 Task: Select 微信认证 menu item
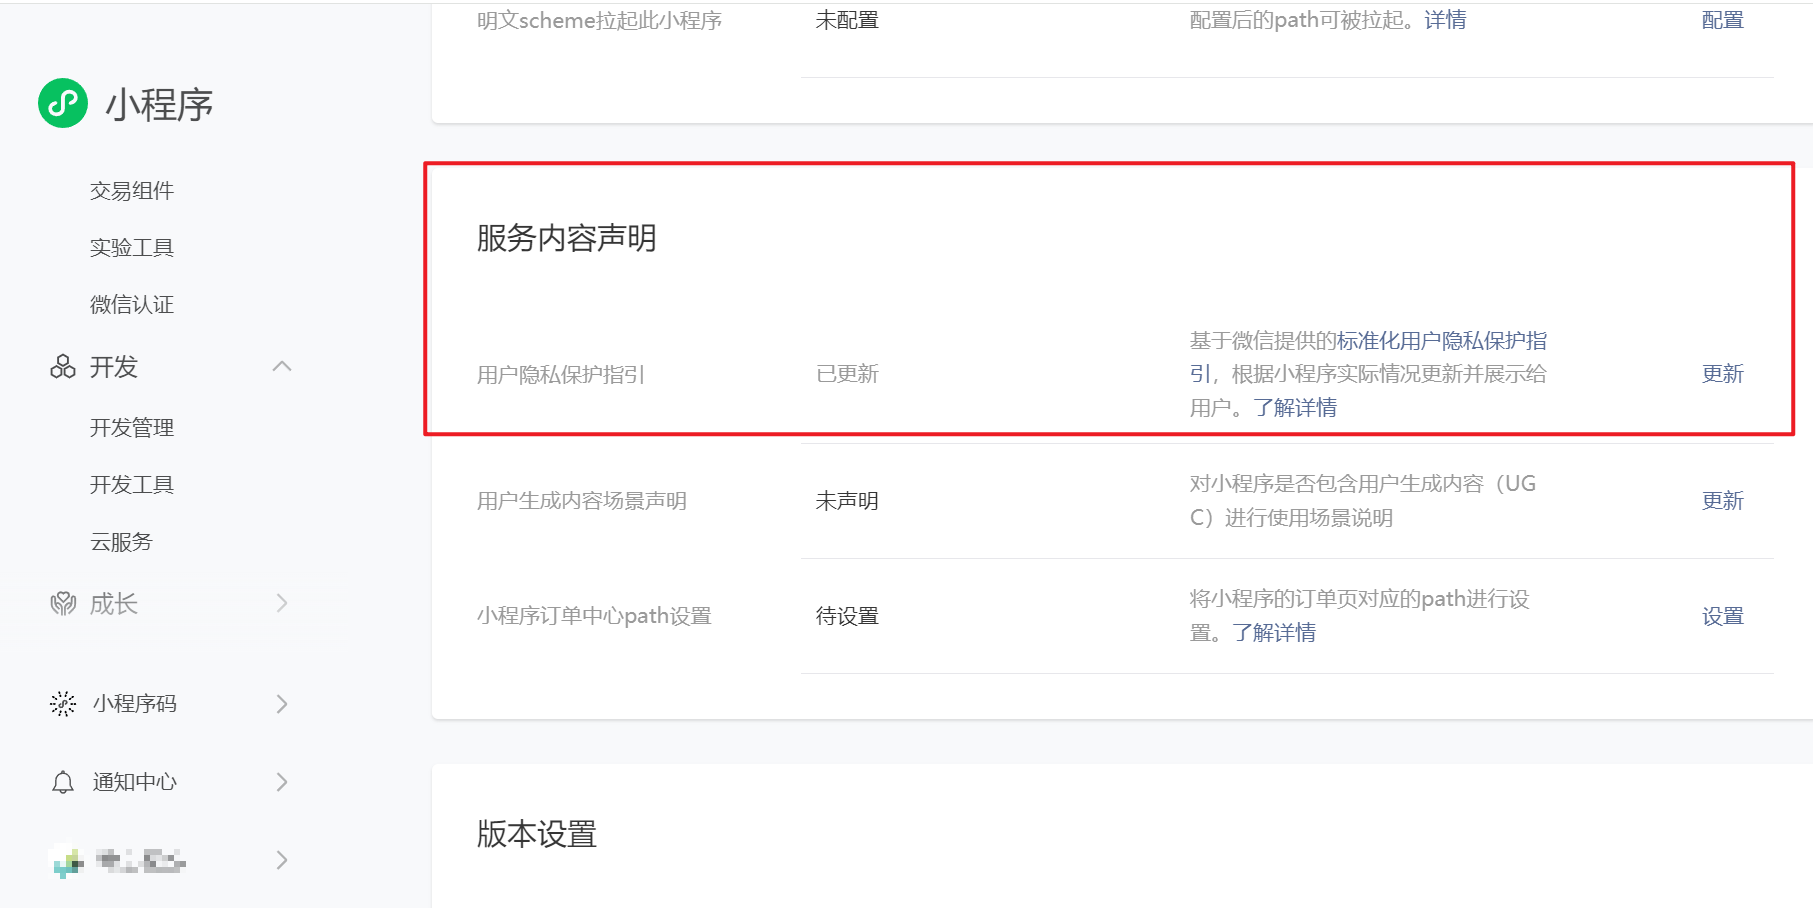pos(132,305)
